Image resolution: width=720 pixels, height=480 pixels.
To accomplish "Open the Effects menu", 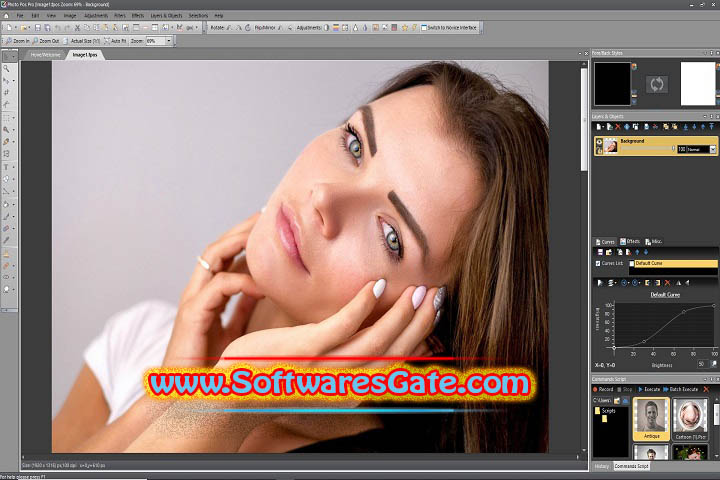I will (138, 16).
